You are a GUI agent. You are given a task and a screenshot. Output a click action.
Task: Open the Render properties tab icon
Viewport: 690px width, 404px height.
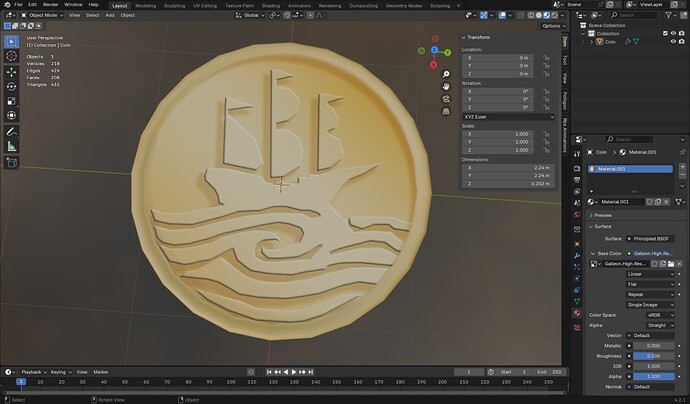pos(577,169)
